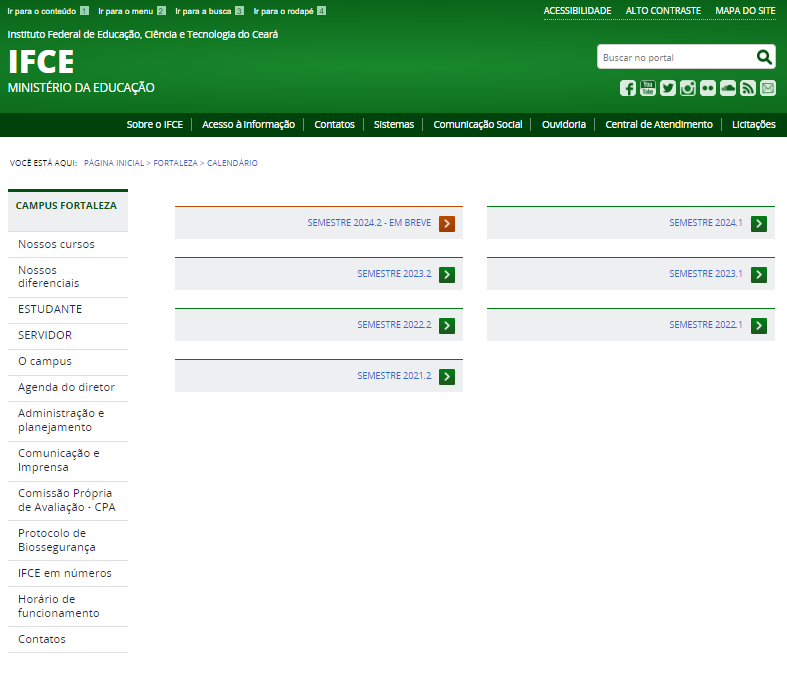Open Nossos cursos in sidebar
This screenshot has height=700, width=787.
[56, 244]
